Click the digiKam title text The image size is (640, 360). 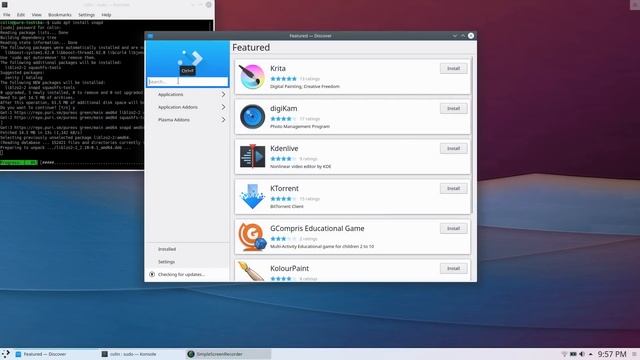(x=284, y=109)
